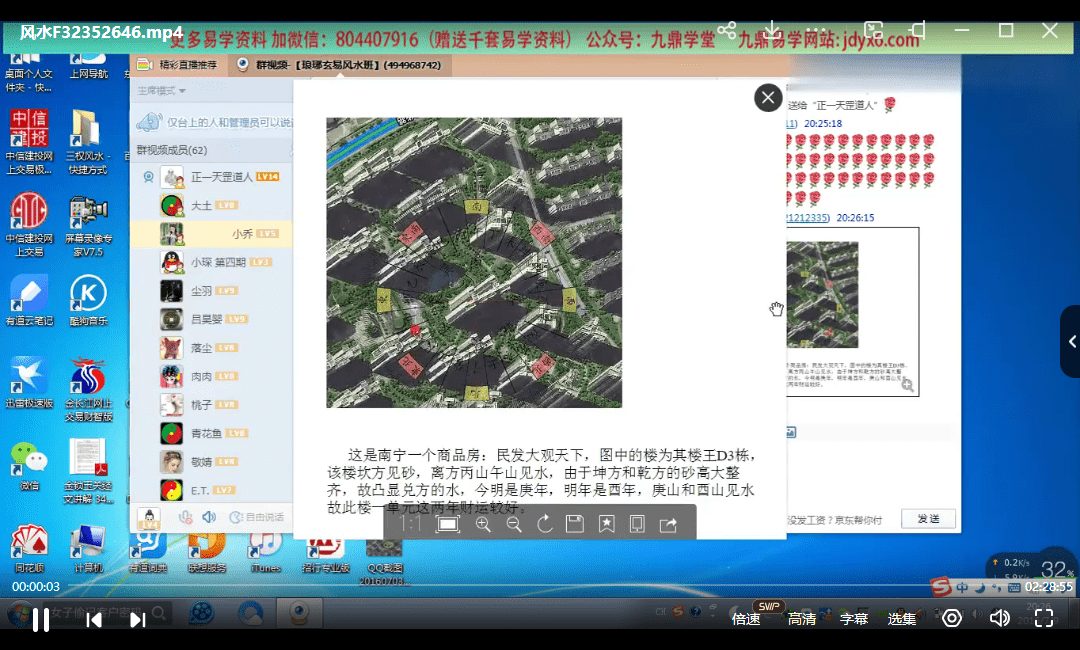Toggle fullscreen mode in the player

(1043, 618)
